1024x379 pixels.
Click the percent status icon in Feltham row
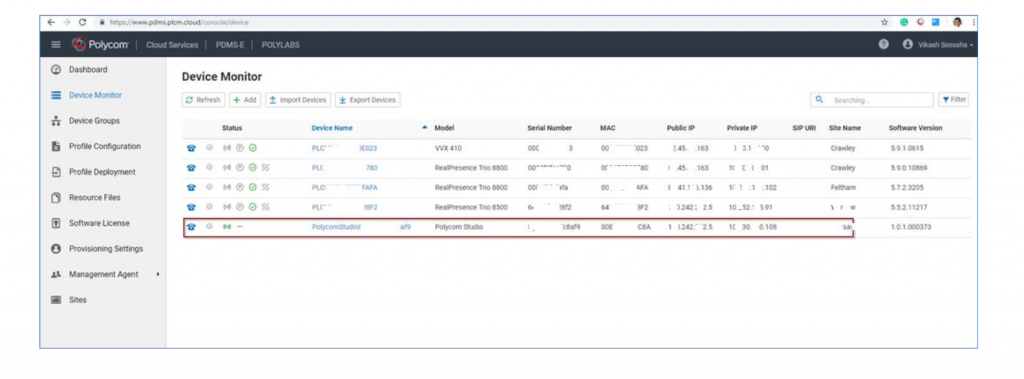click(x=265, y=188)
